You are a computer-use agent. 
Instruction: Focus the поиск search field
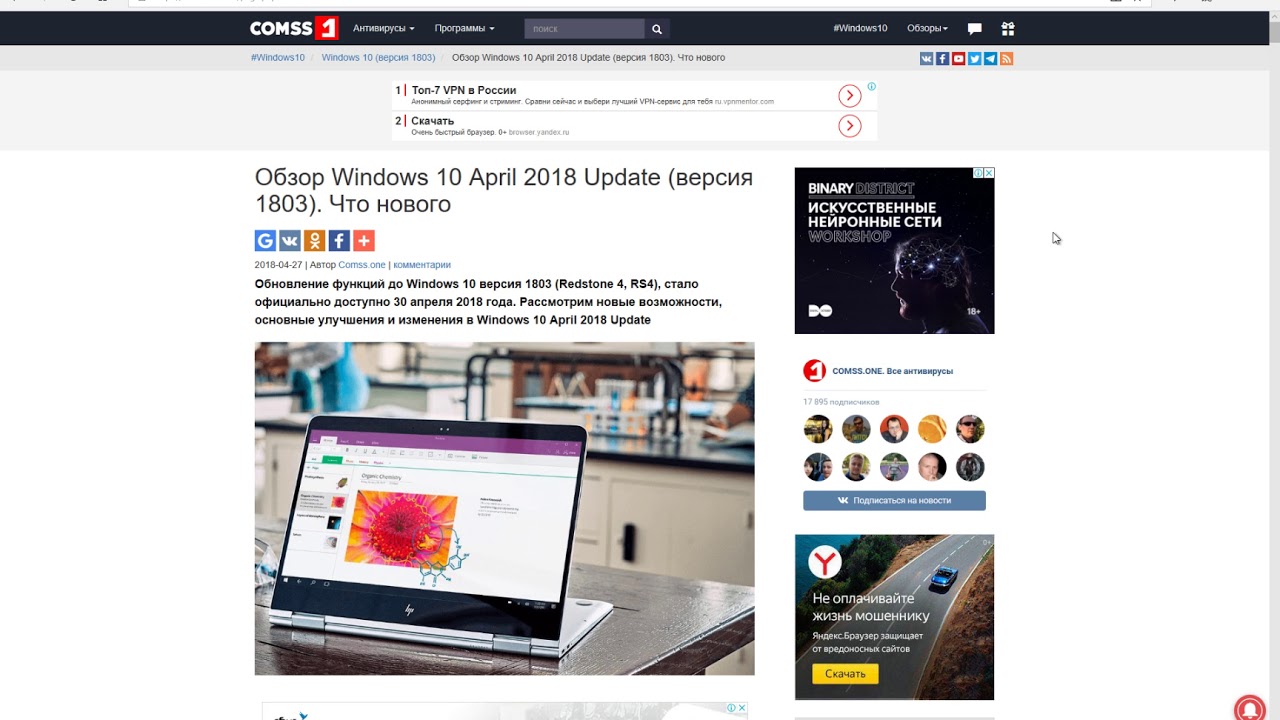click(584, 29)
